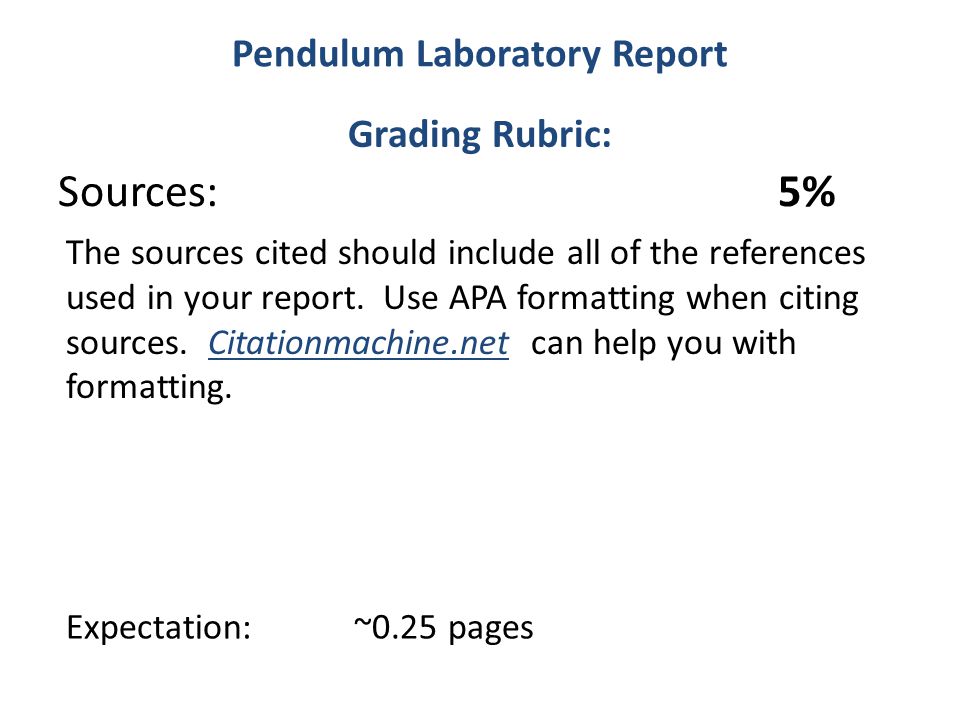Select the Grading Rubric heading
Viewport: 960px width, 720px height.
(480, 135)
